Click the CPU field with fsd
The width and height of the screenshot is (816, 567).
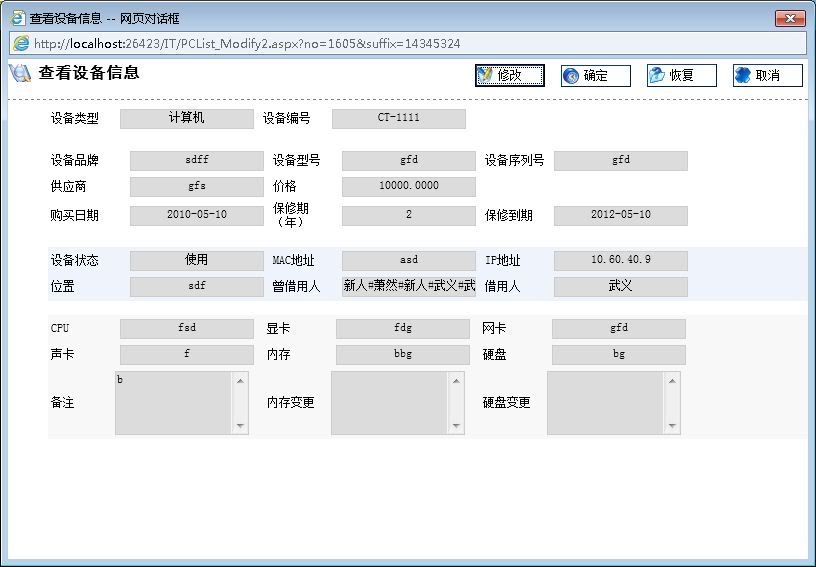click(187, 329)
